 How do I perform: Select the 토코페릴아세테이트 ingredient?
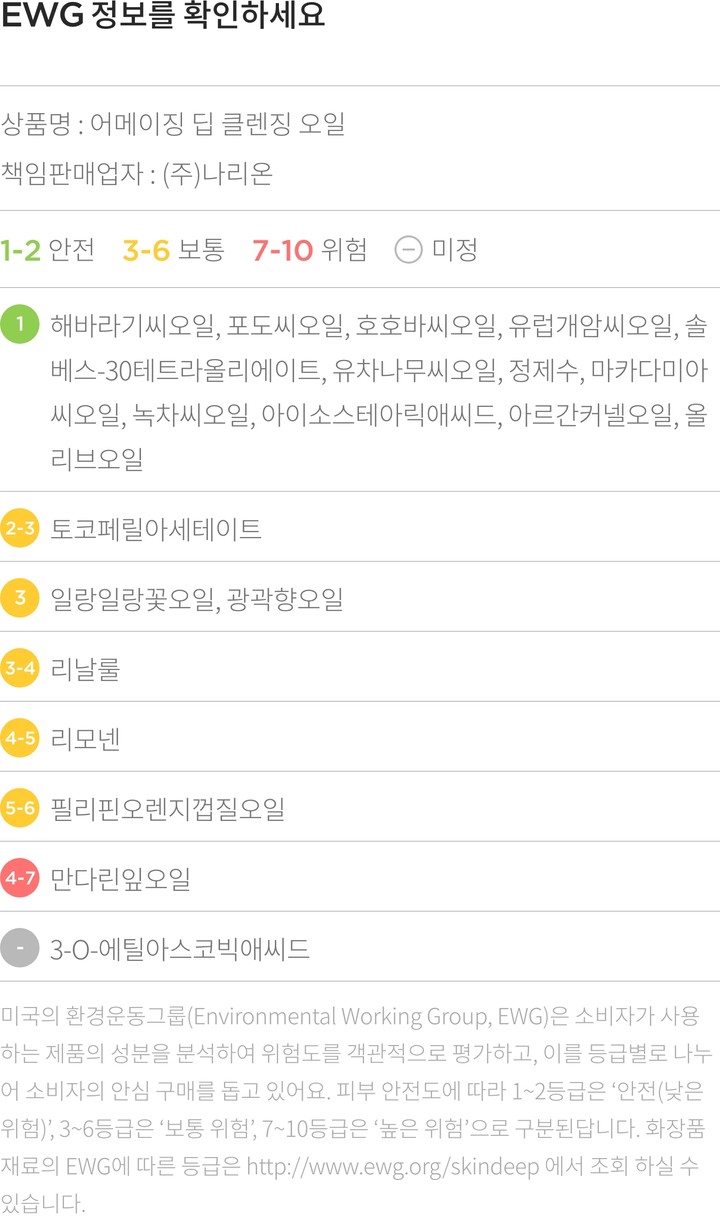coord(155,529)
